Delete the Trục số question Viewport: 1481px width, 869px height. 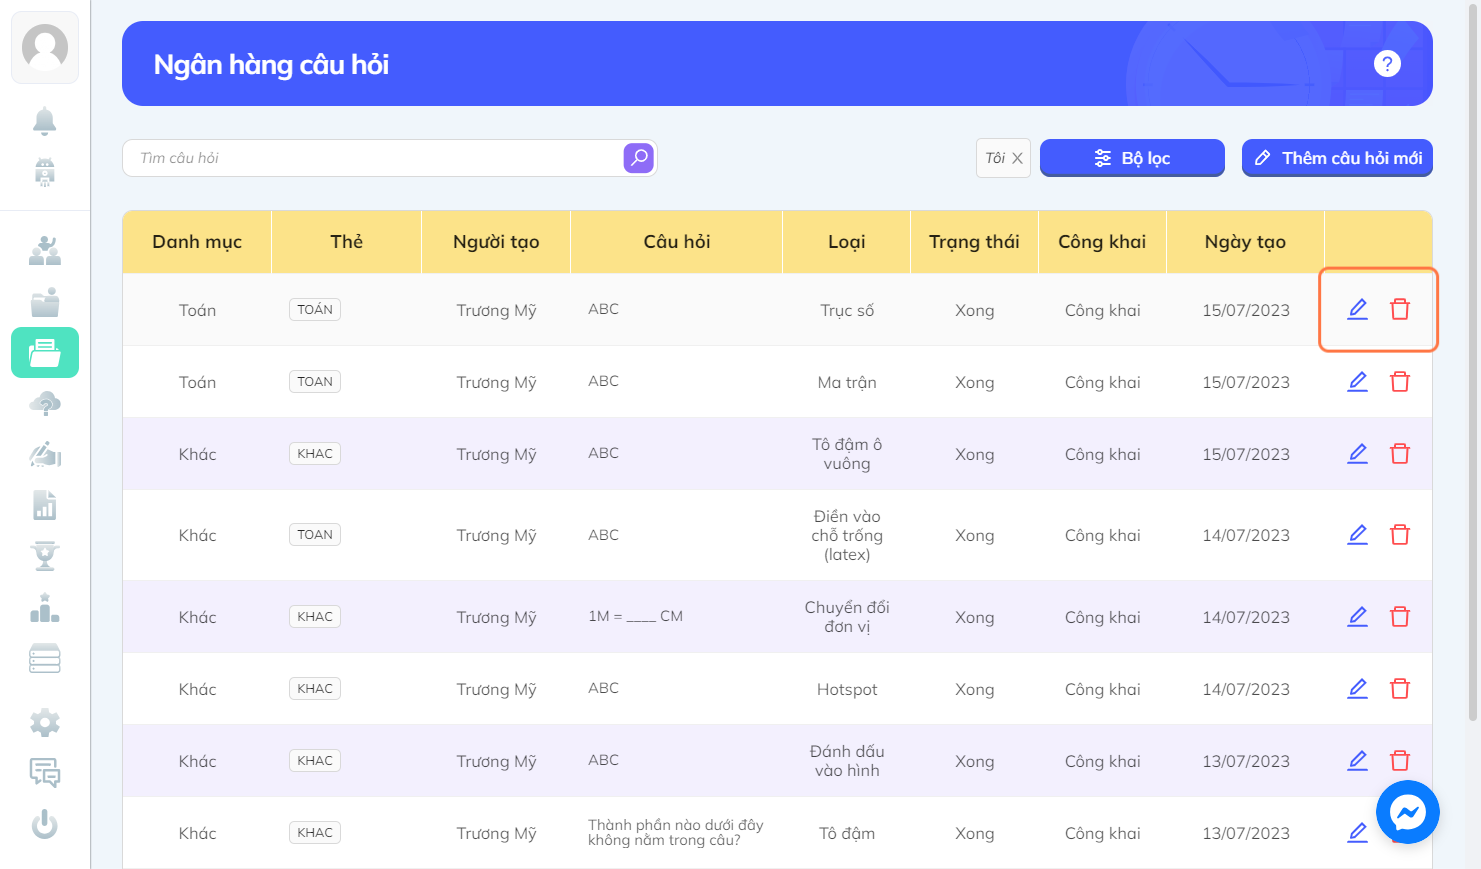pos(1400,310)
